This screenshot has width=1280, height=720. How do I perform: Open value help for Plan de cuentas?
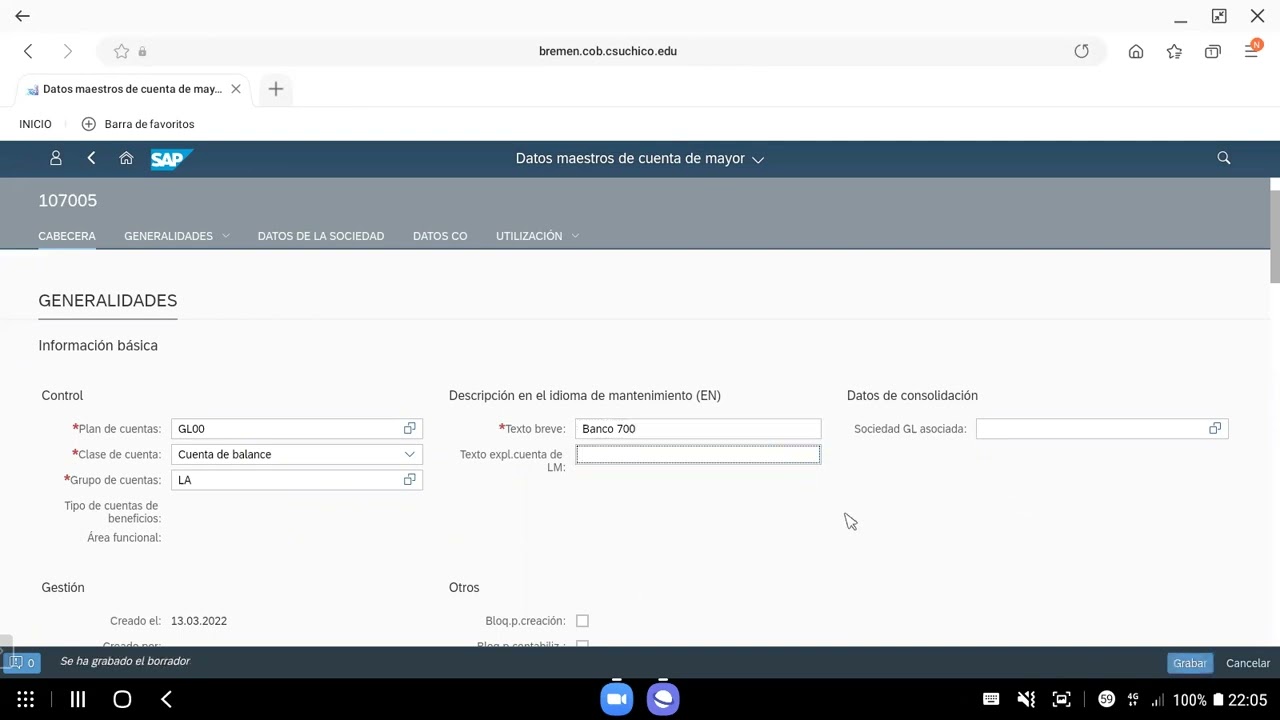tap(409, 428)
